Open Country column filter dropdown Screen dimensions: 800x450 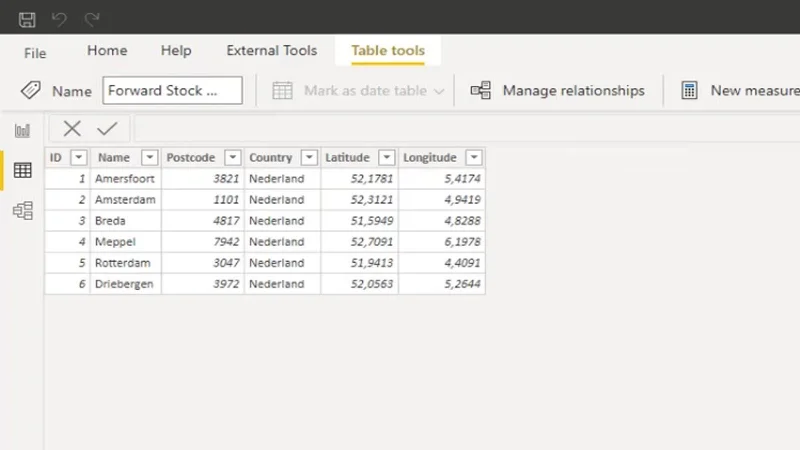pyautogui.click(x=309, y=158)
